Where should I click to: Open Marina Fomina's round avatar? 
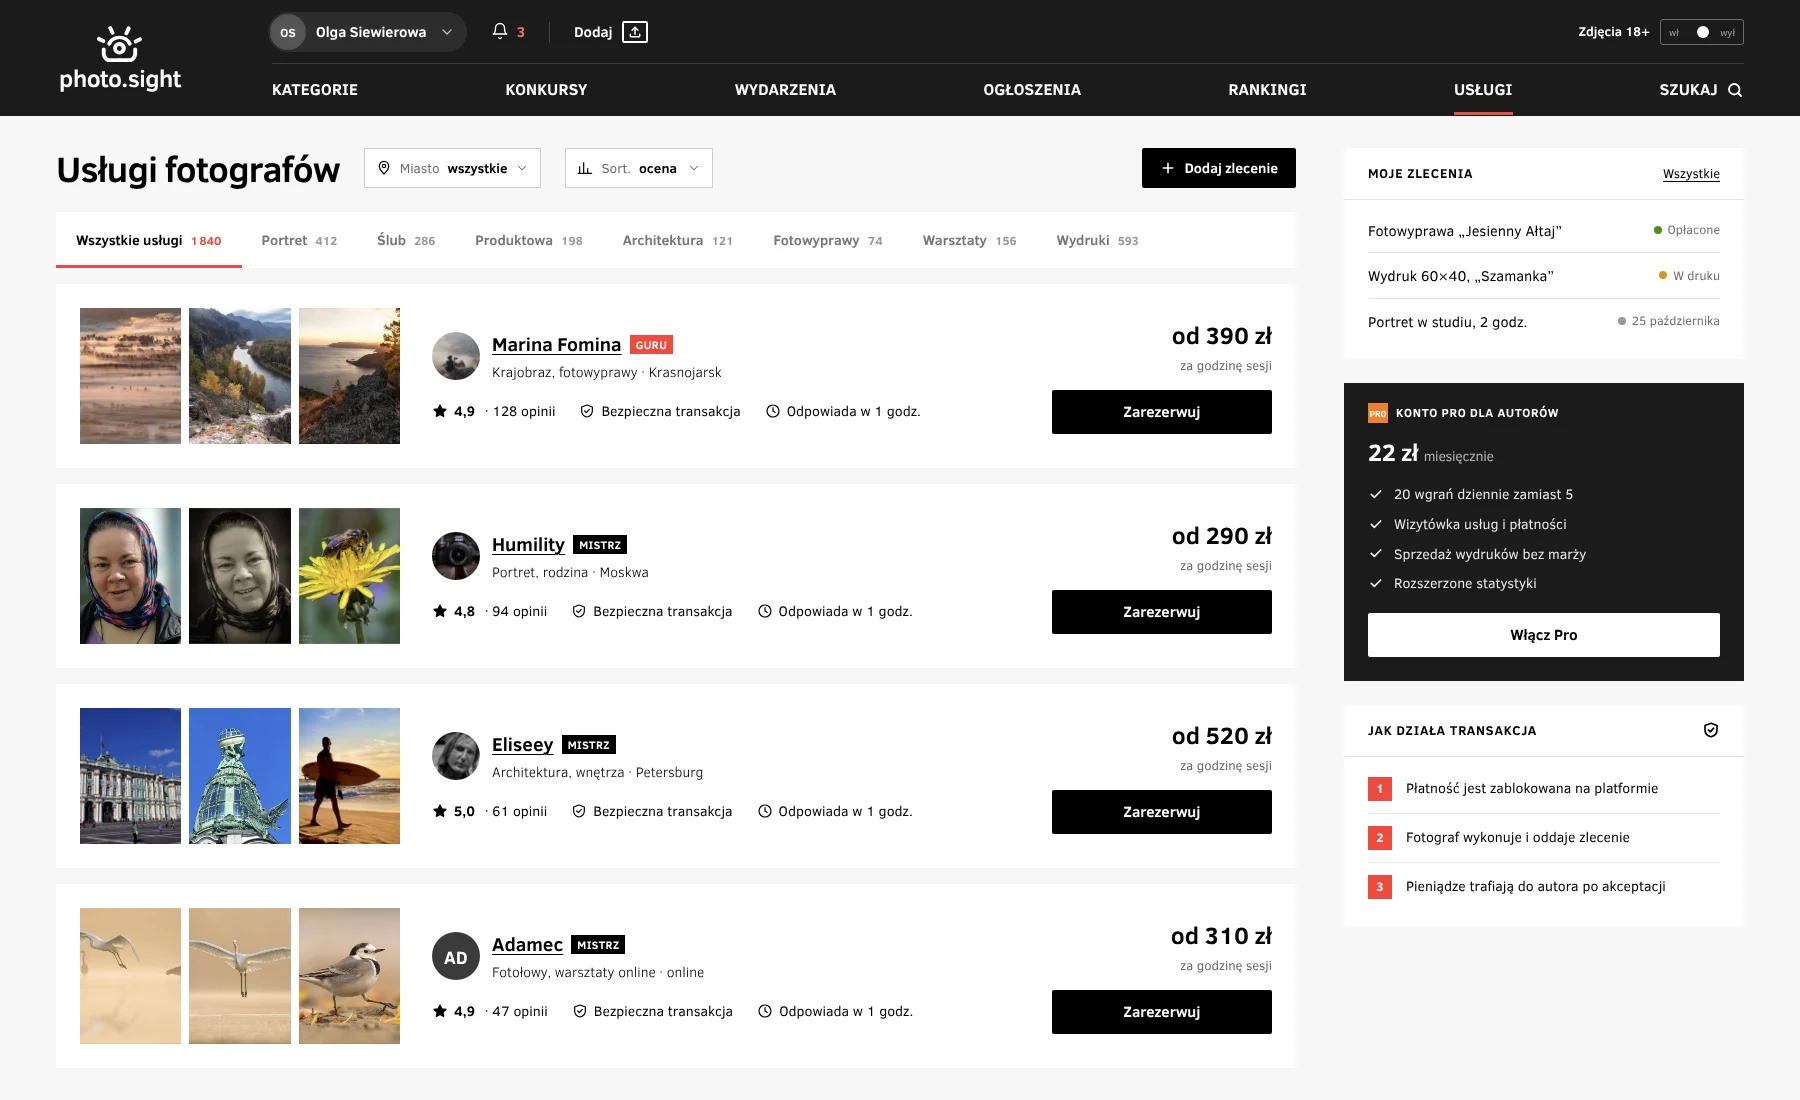click(456, 356)
